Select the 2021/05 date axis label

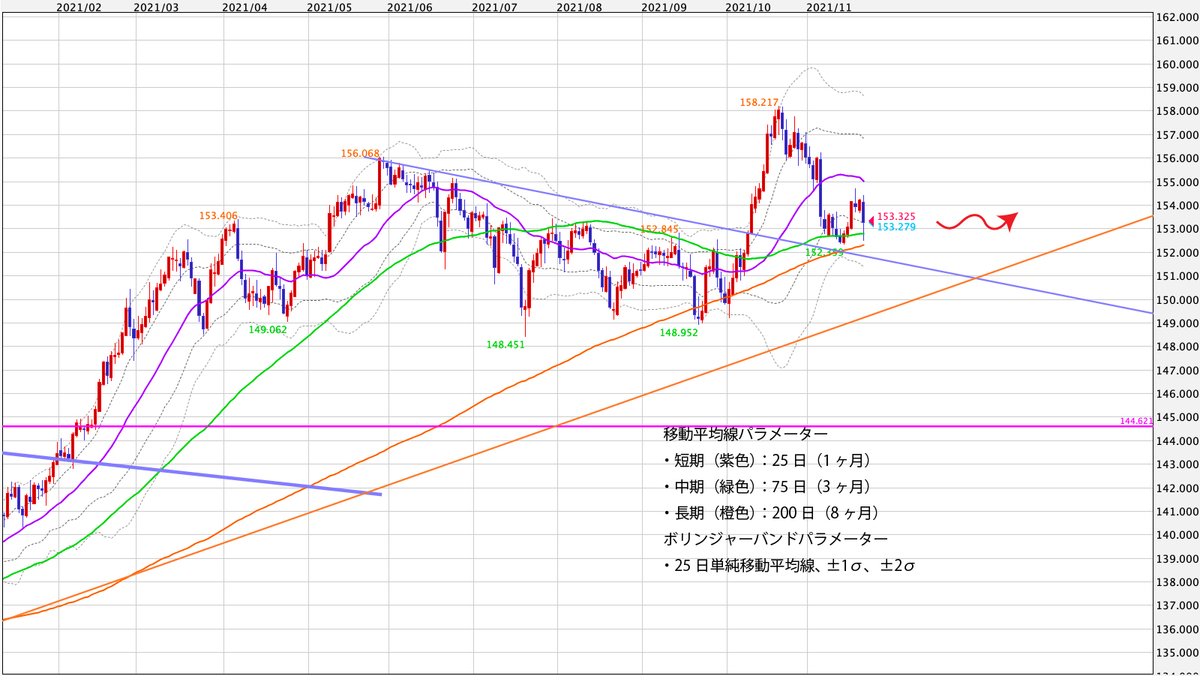pos(330,7)
